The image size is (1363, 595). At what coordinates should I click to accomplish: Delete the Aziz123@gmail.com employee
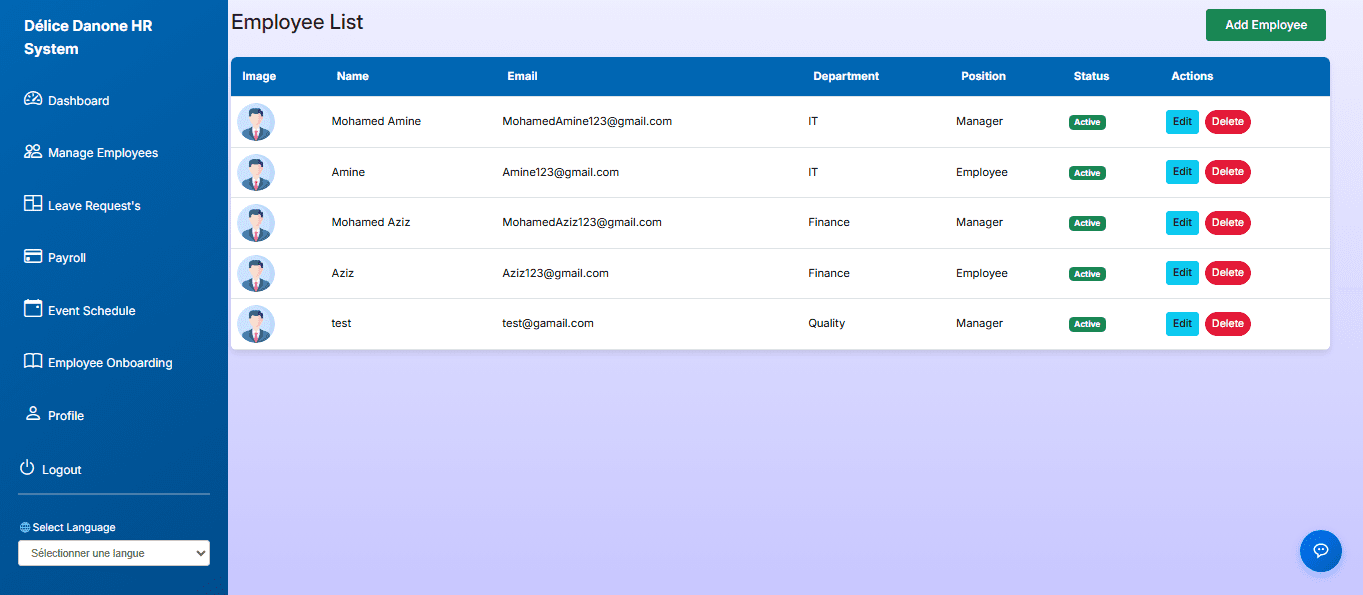1228,273
